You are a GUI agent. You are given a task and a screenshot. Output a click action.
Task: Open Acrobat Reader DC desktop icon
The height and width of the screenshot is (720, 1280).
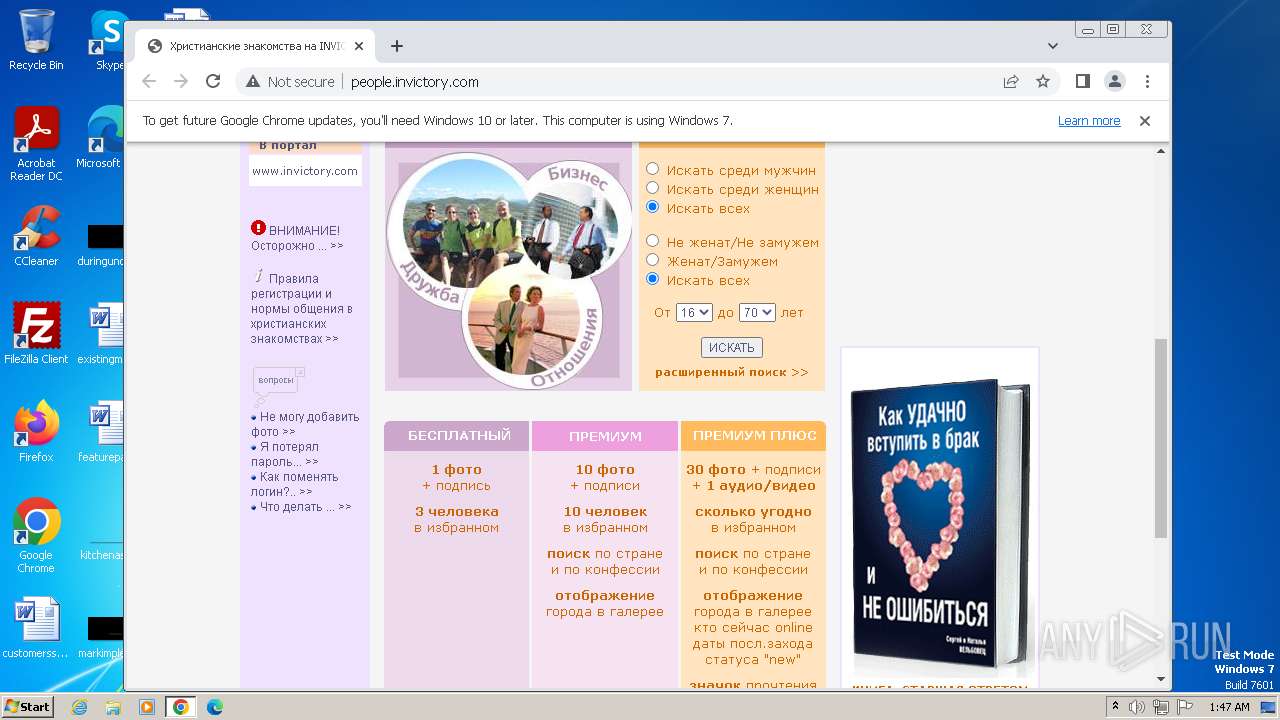coord(36,144)
